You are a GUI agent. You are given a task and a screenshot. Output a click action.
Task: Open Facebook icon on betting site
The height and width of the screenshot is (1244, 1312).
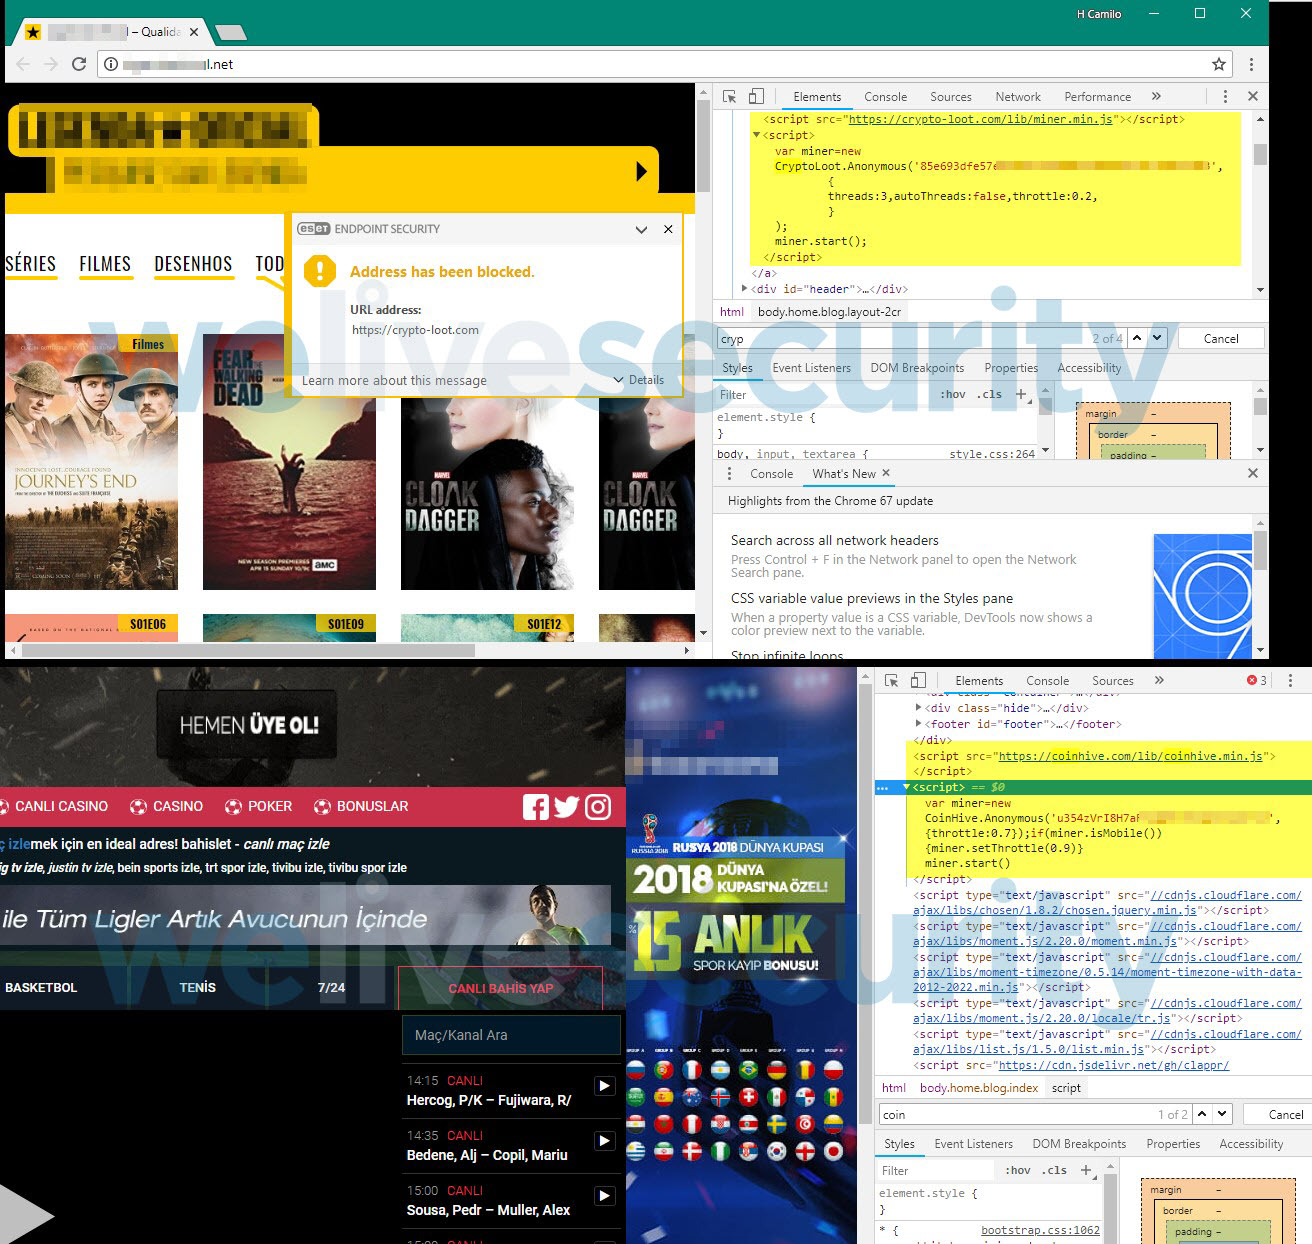point(536,807)
